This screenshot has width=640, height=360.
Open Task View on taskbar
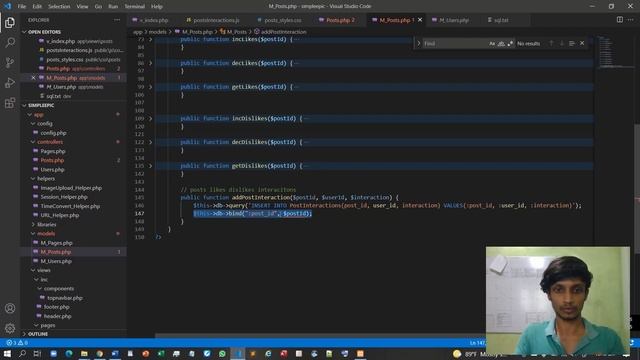(38, 353)
